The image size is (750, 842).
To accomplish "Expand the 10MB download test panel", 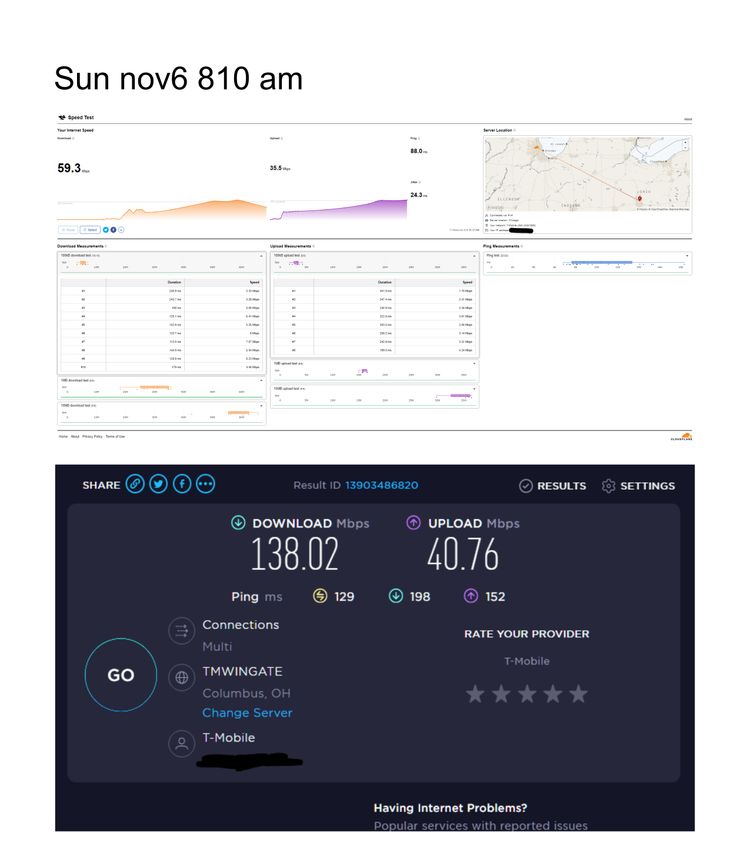I will click(x=261, y=405).
